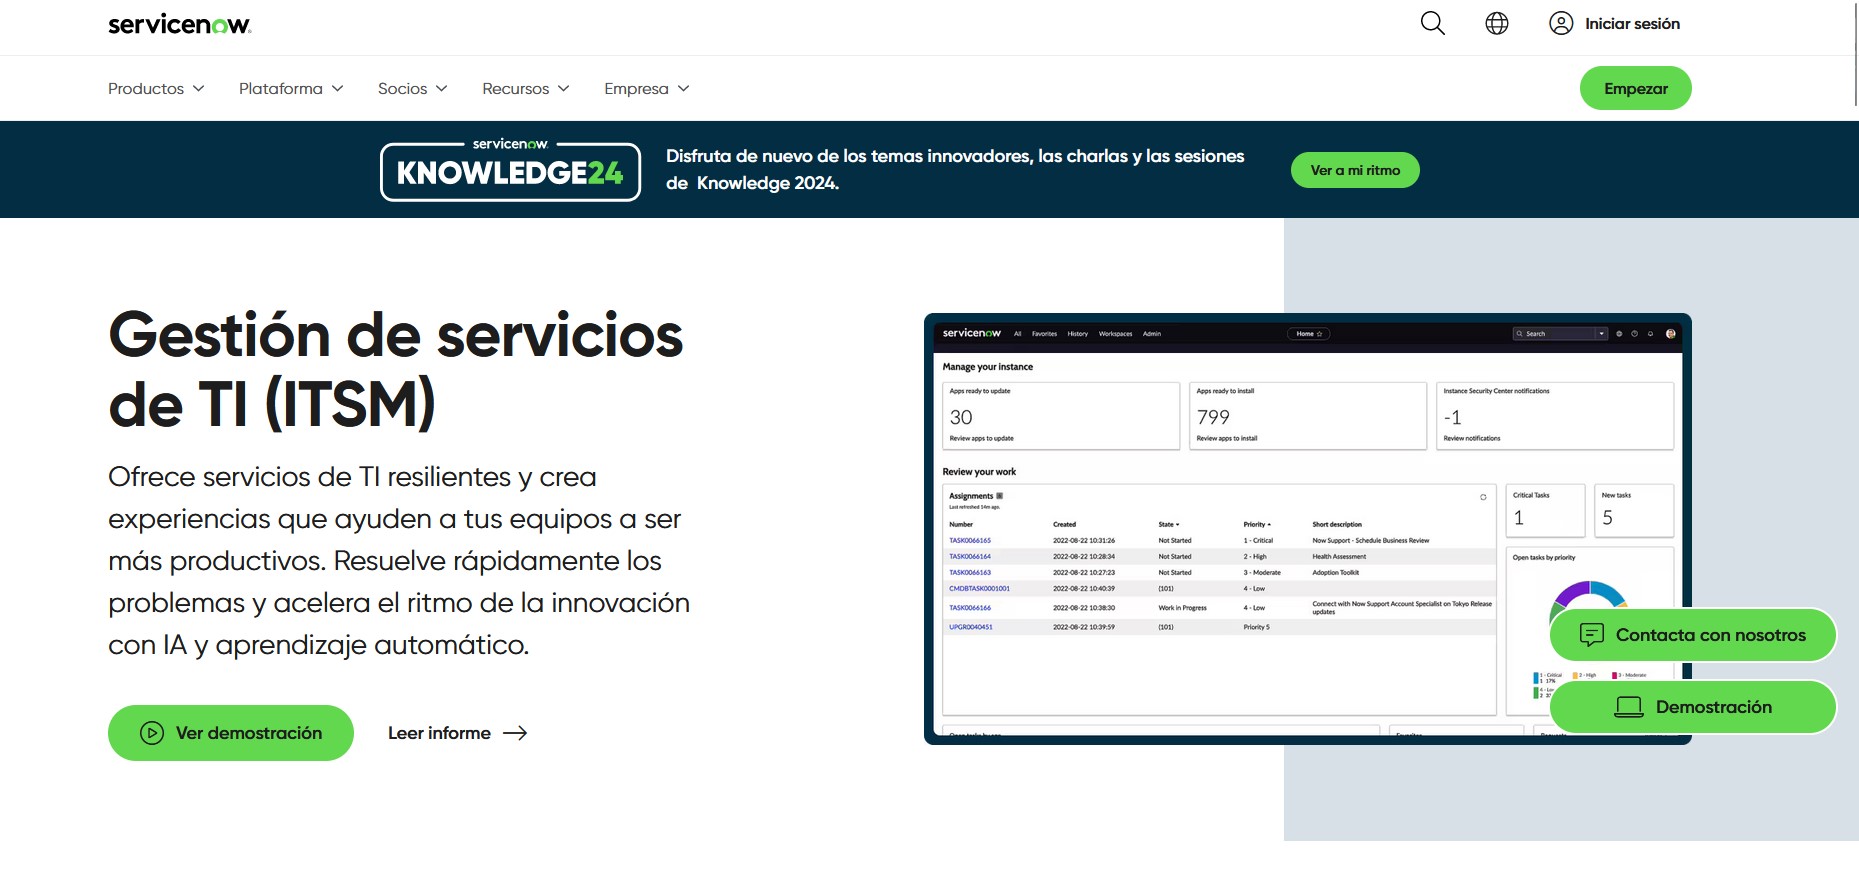Expand the Socios menu

tap(412, 88)
